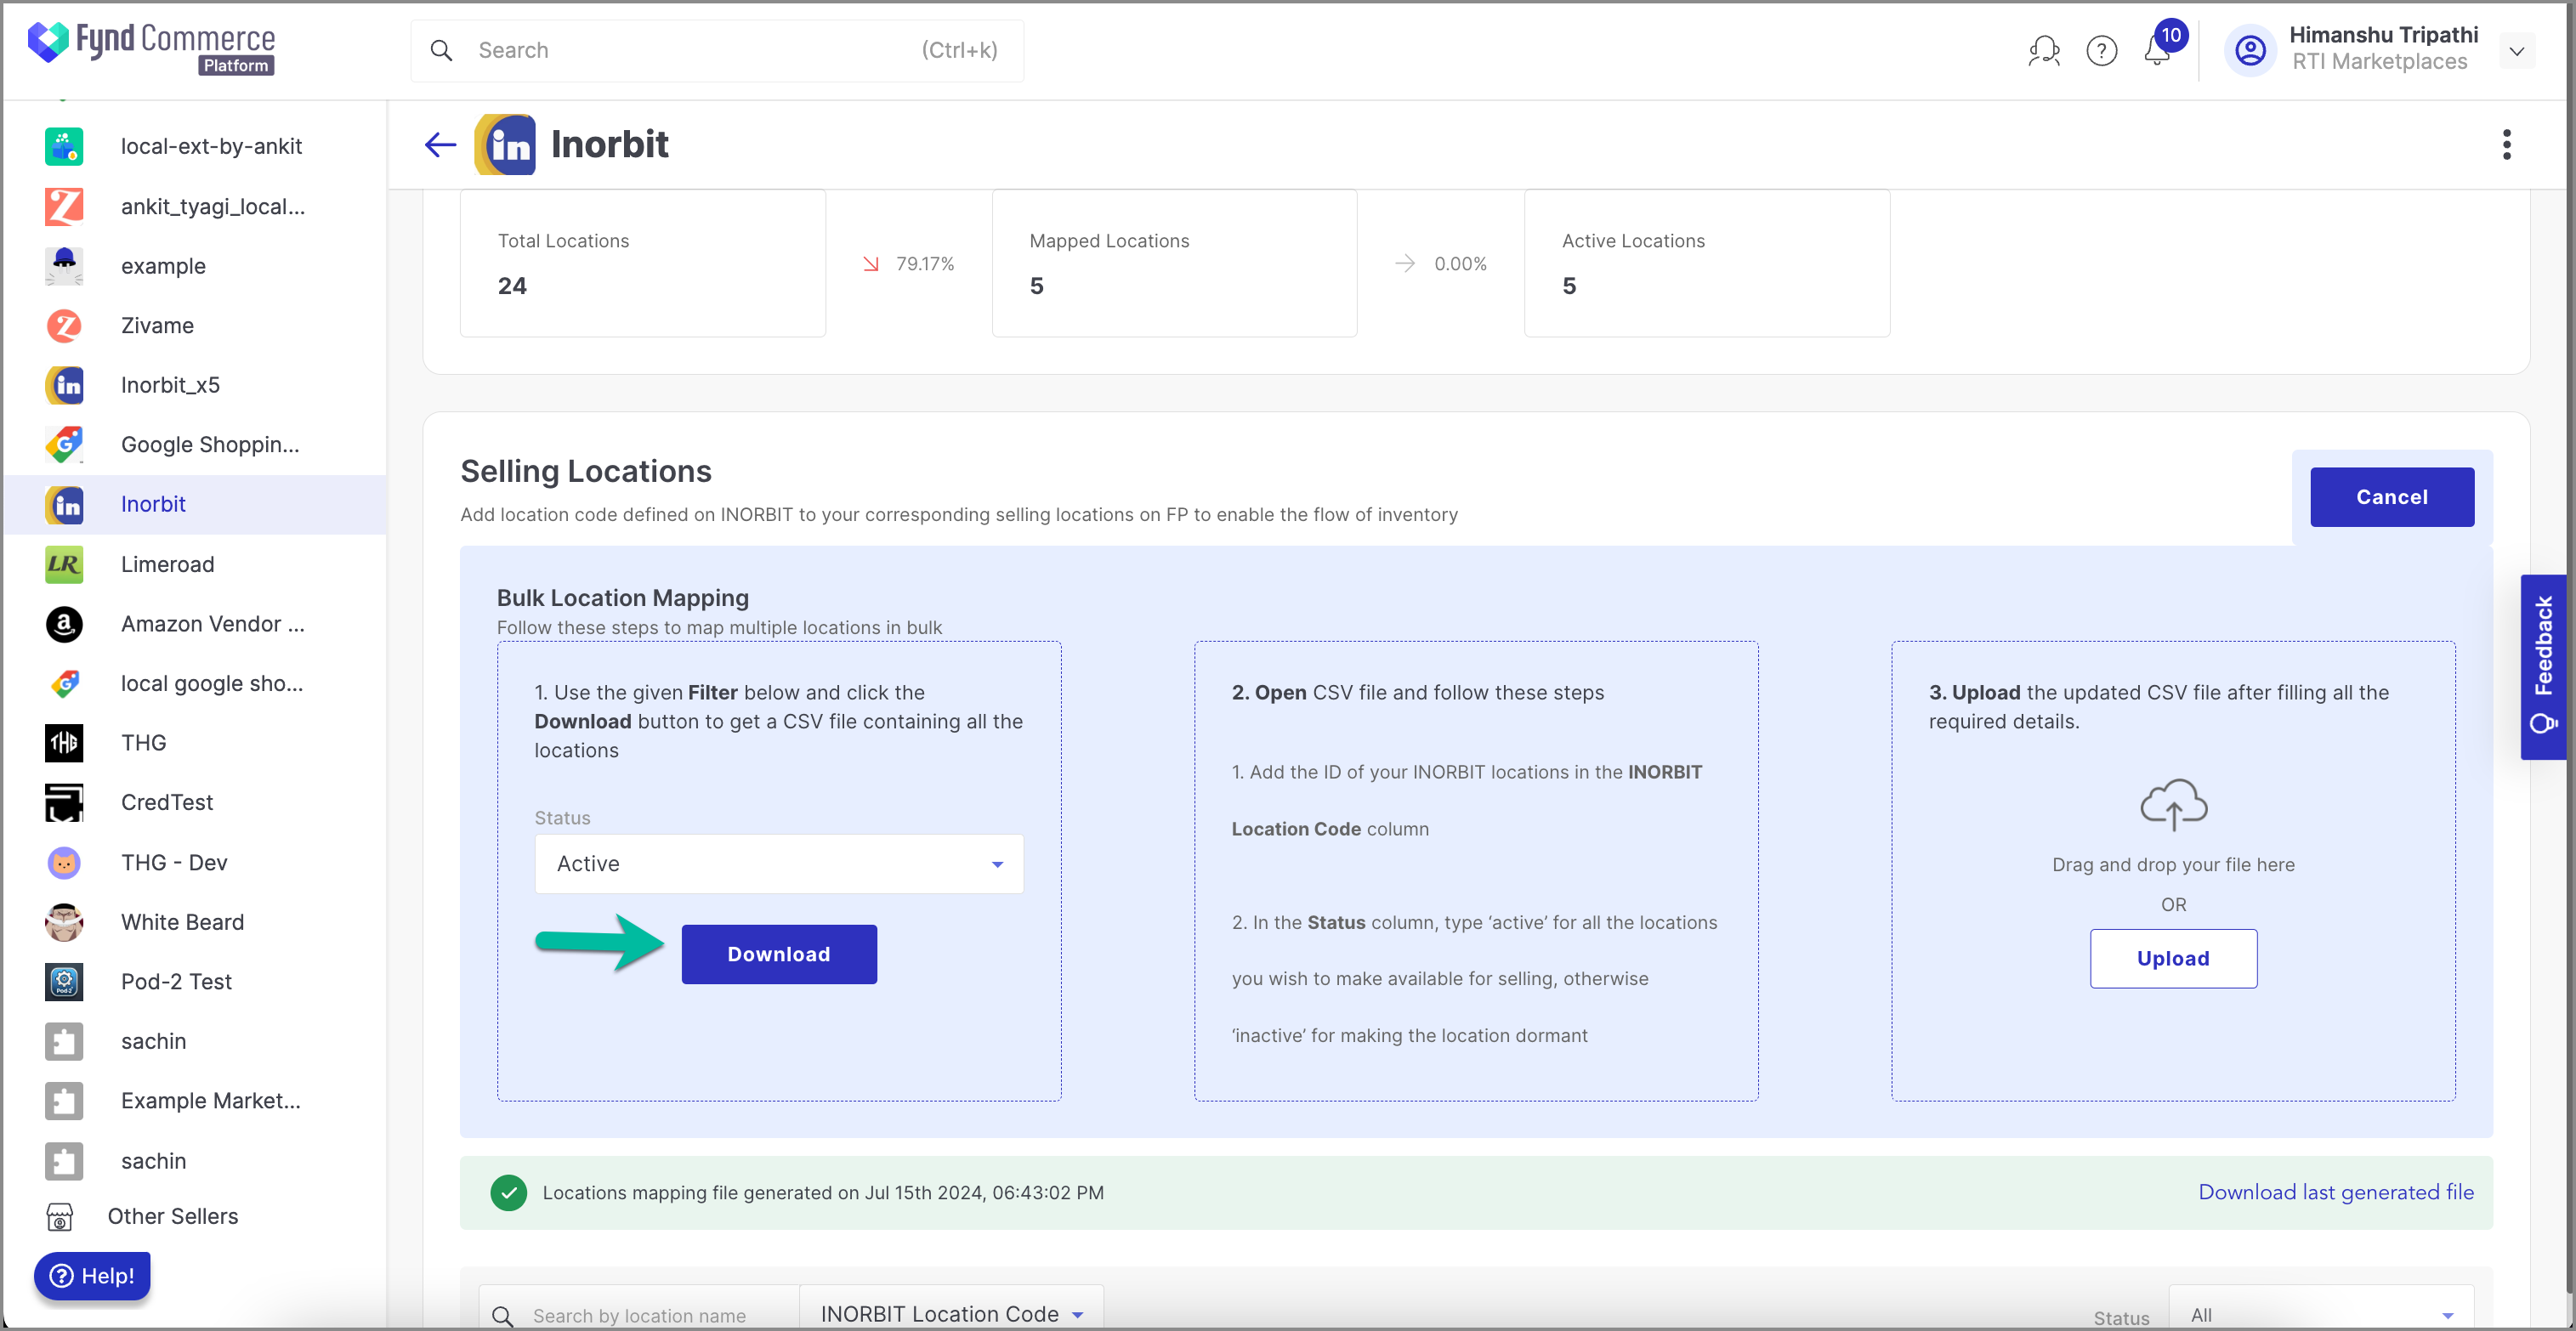This screenshot has width=2576, height=1331.
Task: Open the Status Active dropdown
Action: [779, 864]
